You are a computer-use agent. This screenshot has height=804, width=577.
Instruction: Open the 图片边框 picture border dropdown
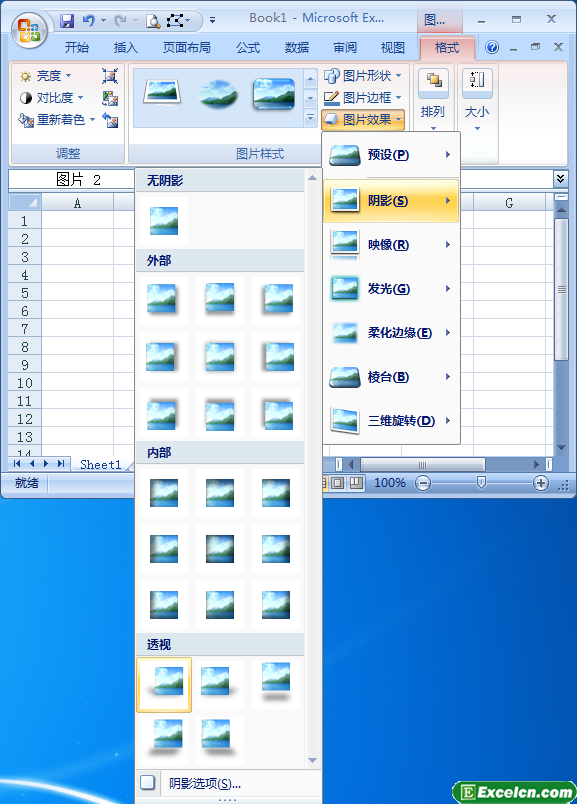click(363, 97)
